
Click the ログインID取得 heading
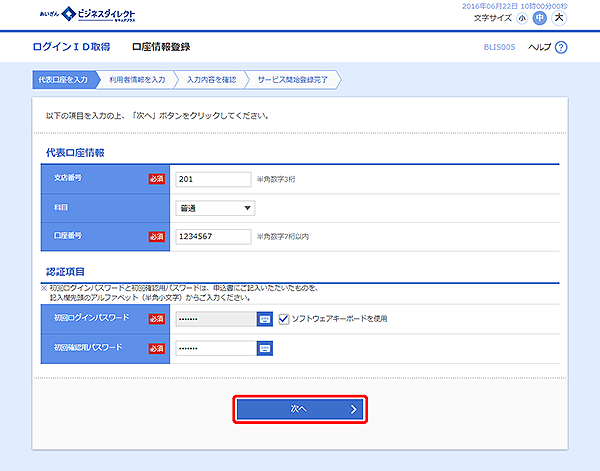(x=72, y=47)
